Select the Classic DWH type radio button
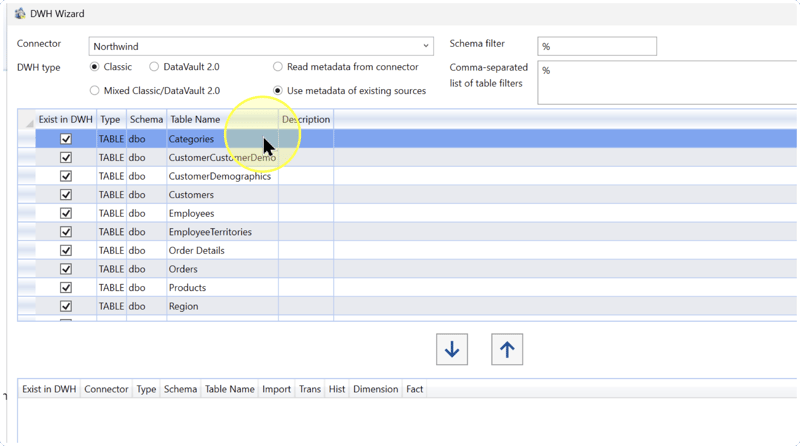This screenshot has height=446, width=800. tap(94, 67)
